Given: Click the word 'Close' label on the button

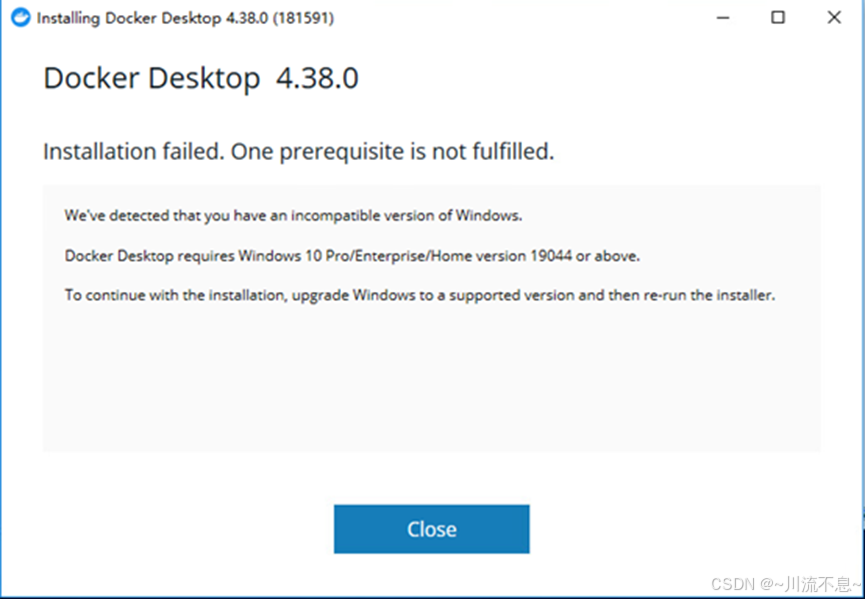Looking at the screenshot, I should click(x=432, y=530).
